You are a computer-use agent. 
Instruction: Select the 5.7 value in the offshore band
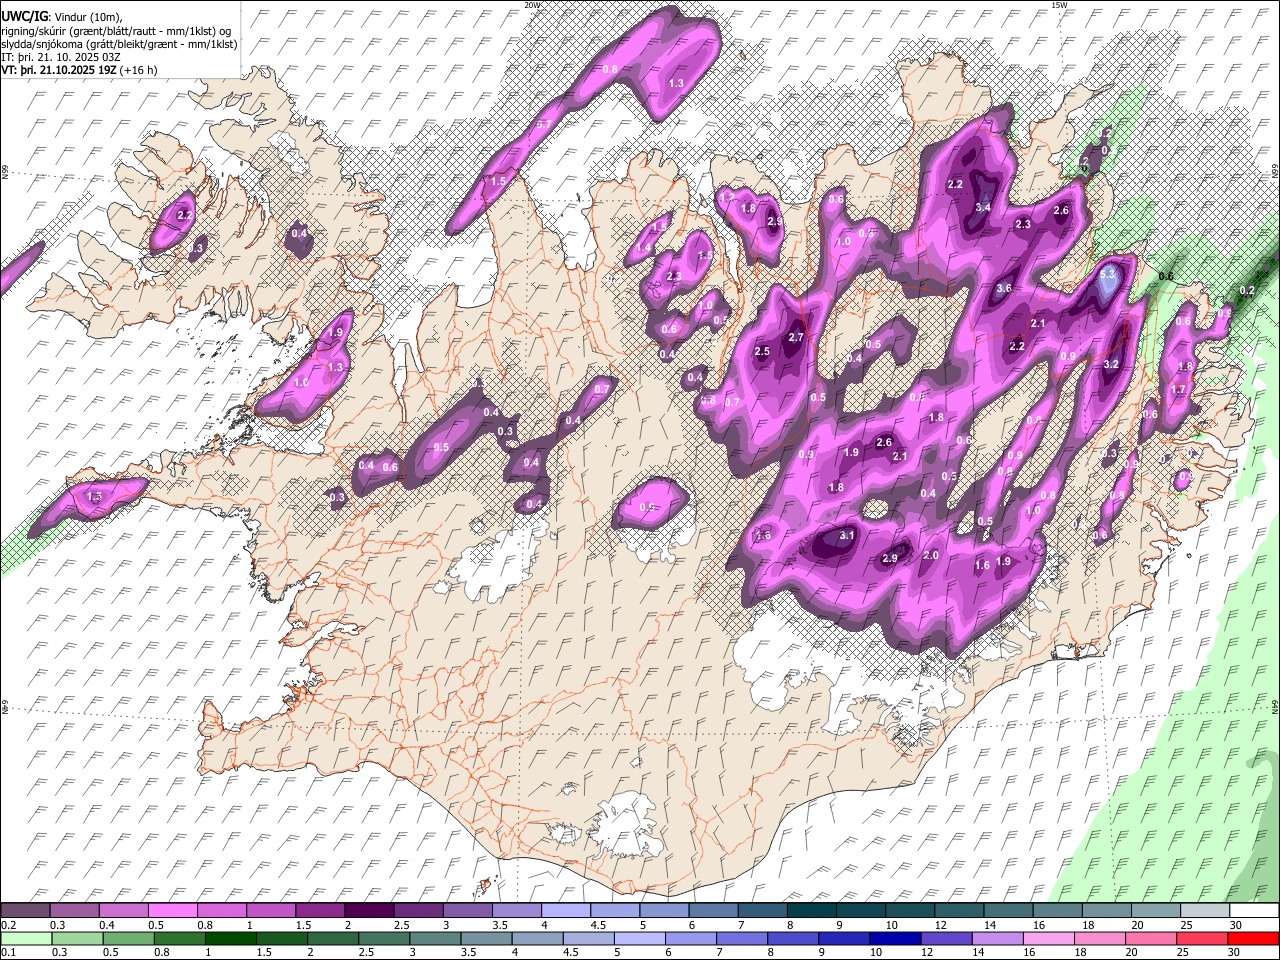pyautogui.click(x=544, y=124)
